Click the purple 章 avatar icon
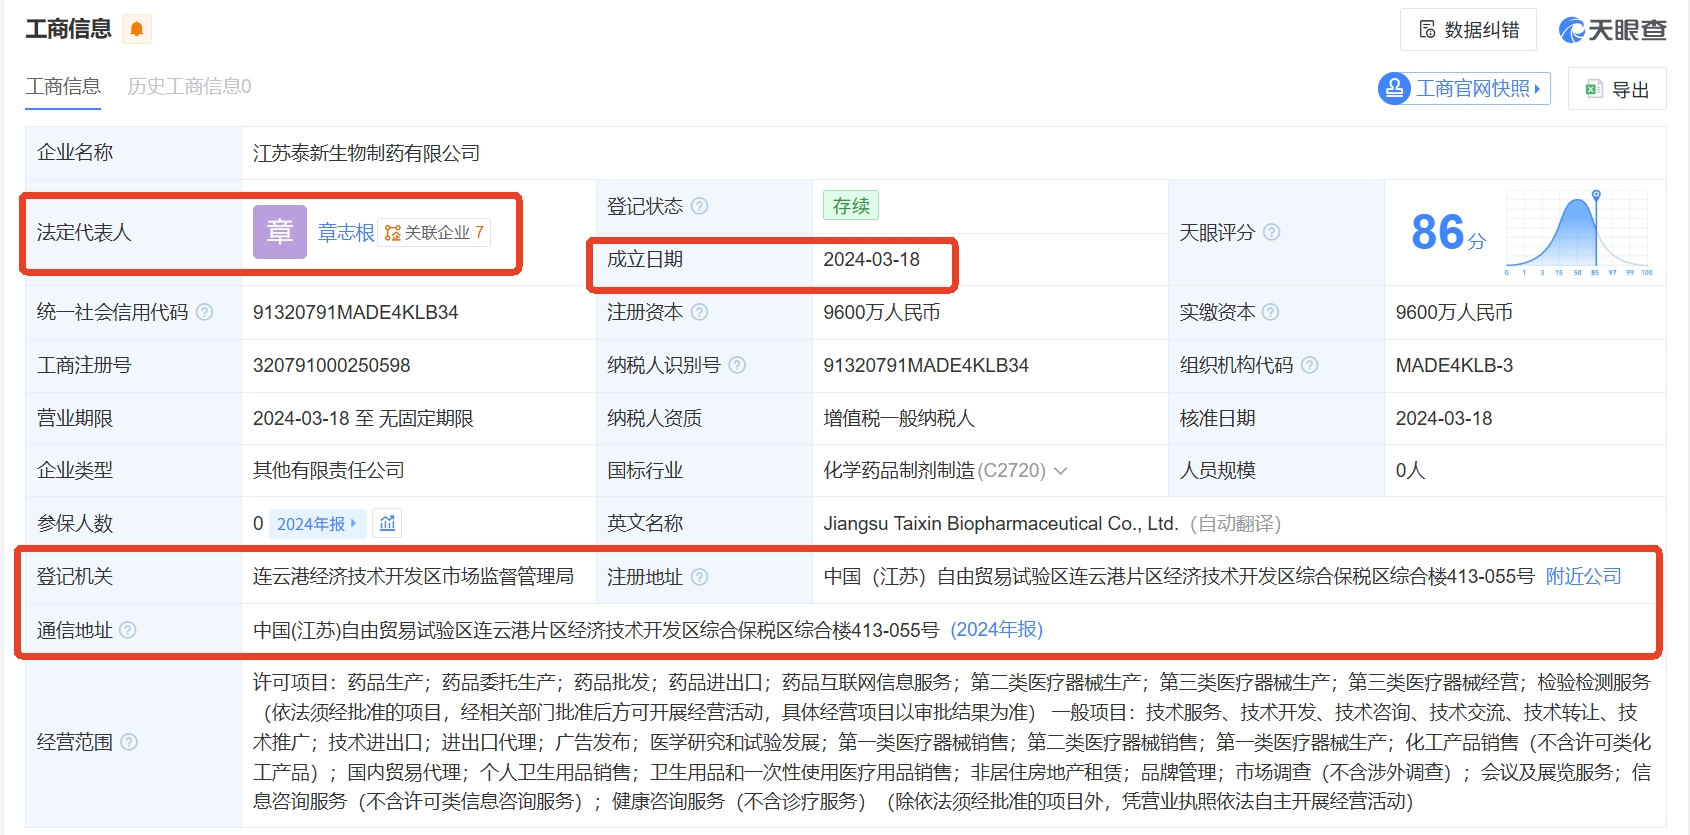Image resolution: width=1690 pixels, height=835 pixels. point(280,232)
